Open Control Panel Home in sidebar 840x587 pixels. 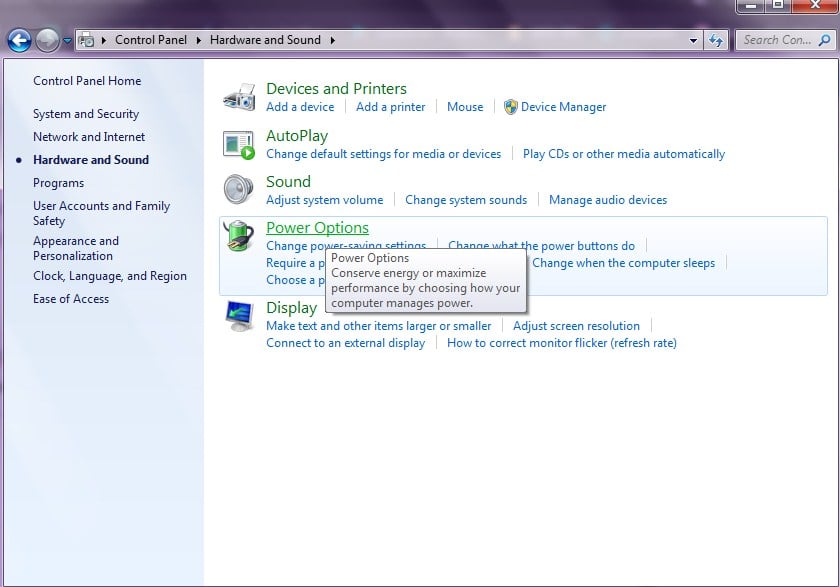87,81
